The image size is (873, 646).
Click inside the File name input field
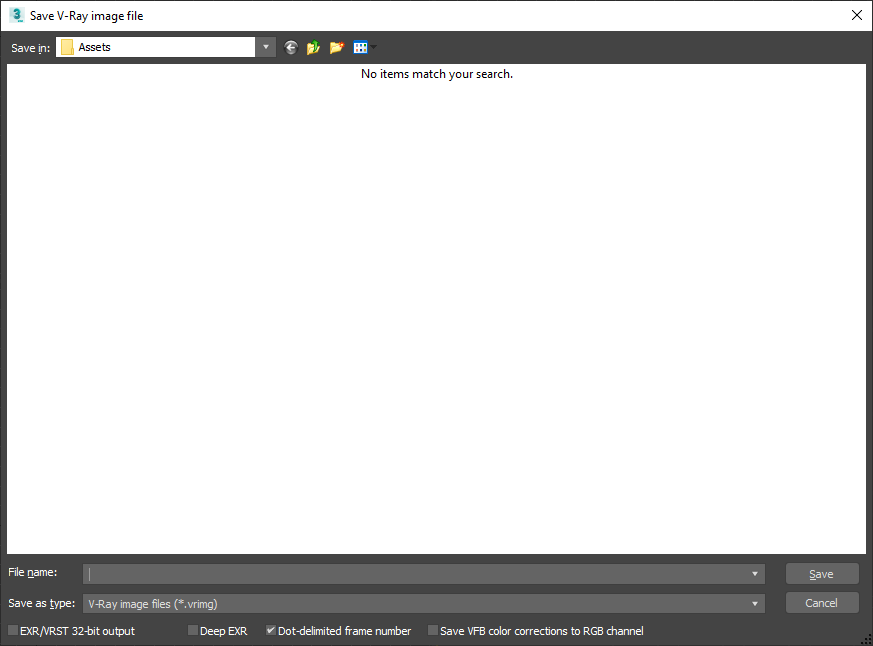pyautogui.click(x=400, y=573)
